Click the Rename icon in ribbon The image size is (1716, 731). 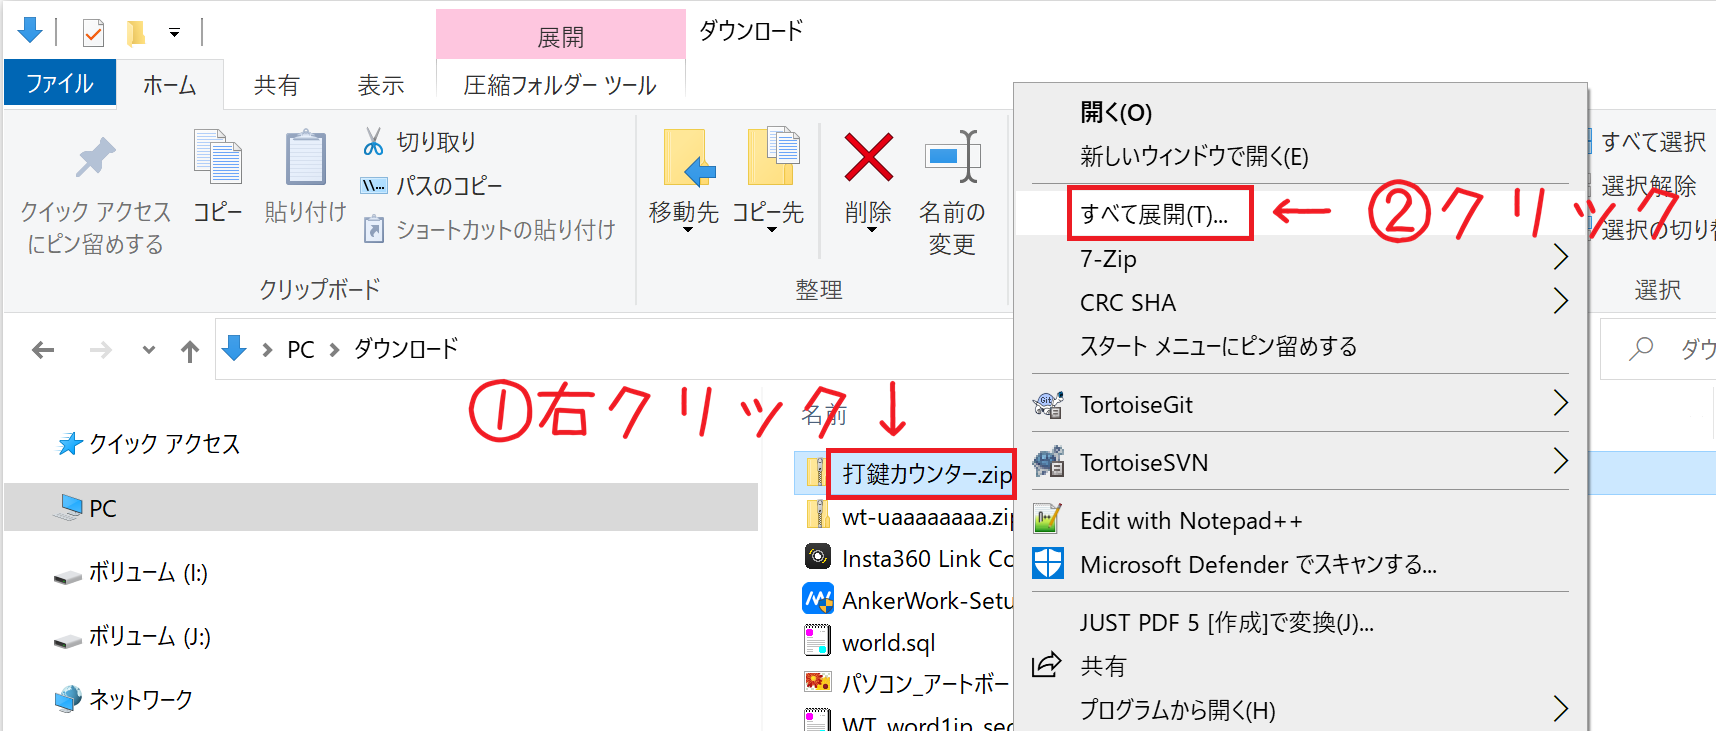pos(951,158)
